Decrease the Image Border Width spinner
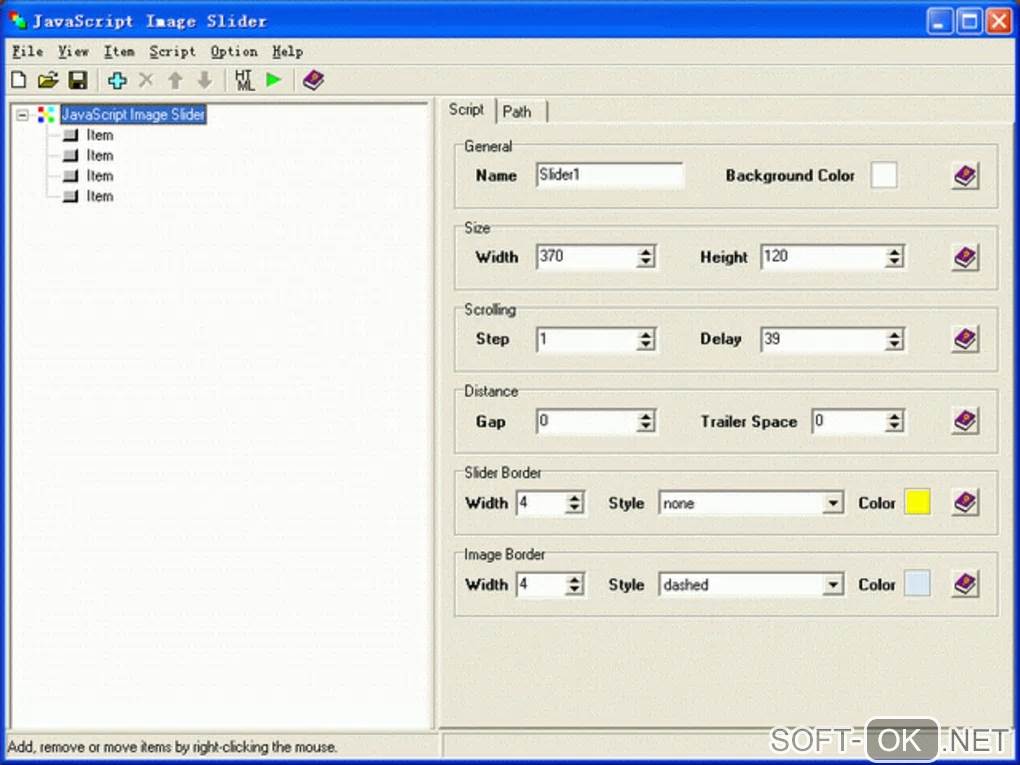Image resolution: width=1020 pixels, height=765 pixels. click(x=574, y=590)
